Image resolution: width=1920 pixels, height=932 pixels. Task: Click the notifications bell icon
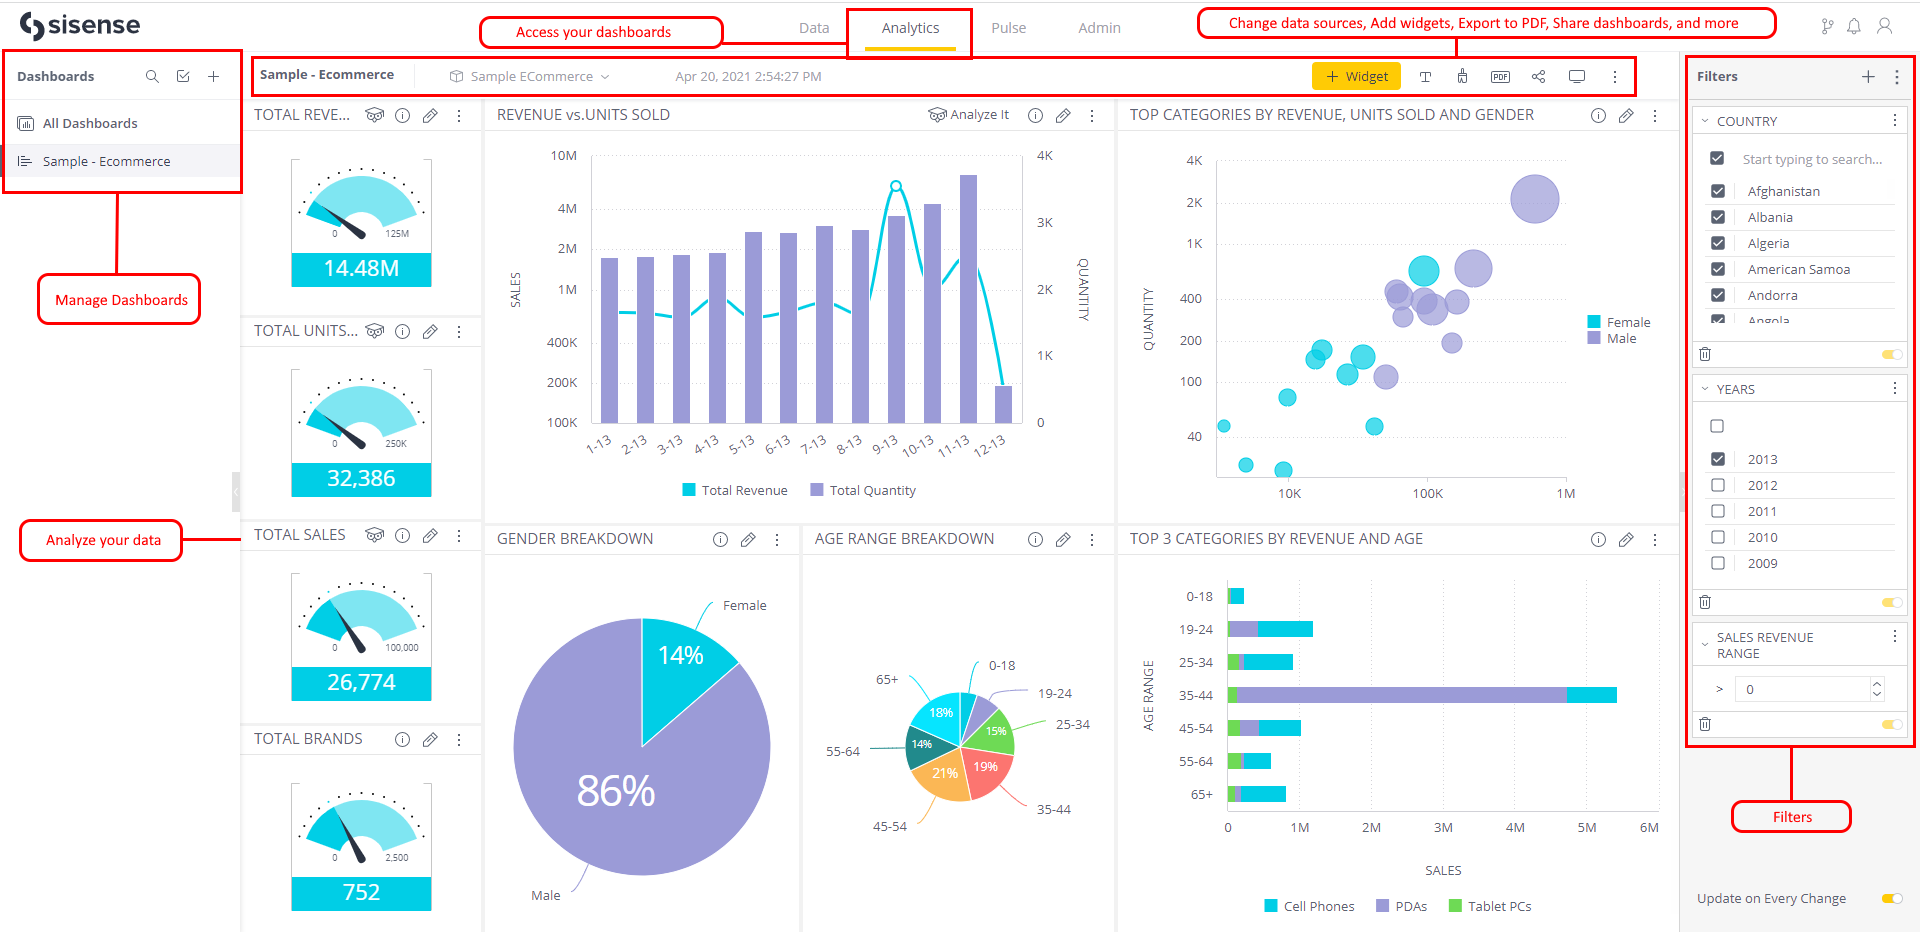tap(1854, 26)
